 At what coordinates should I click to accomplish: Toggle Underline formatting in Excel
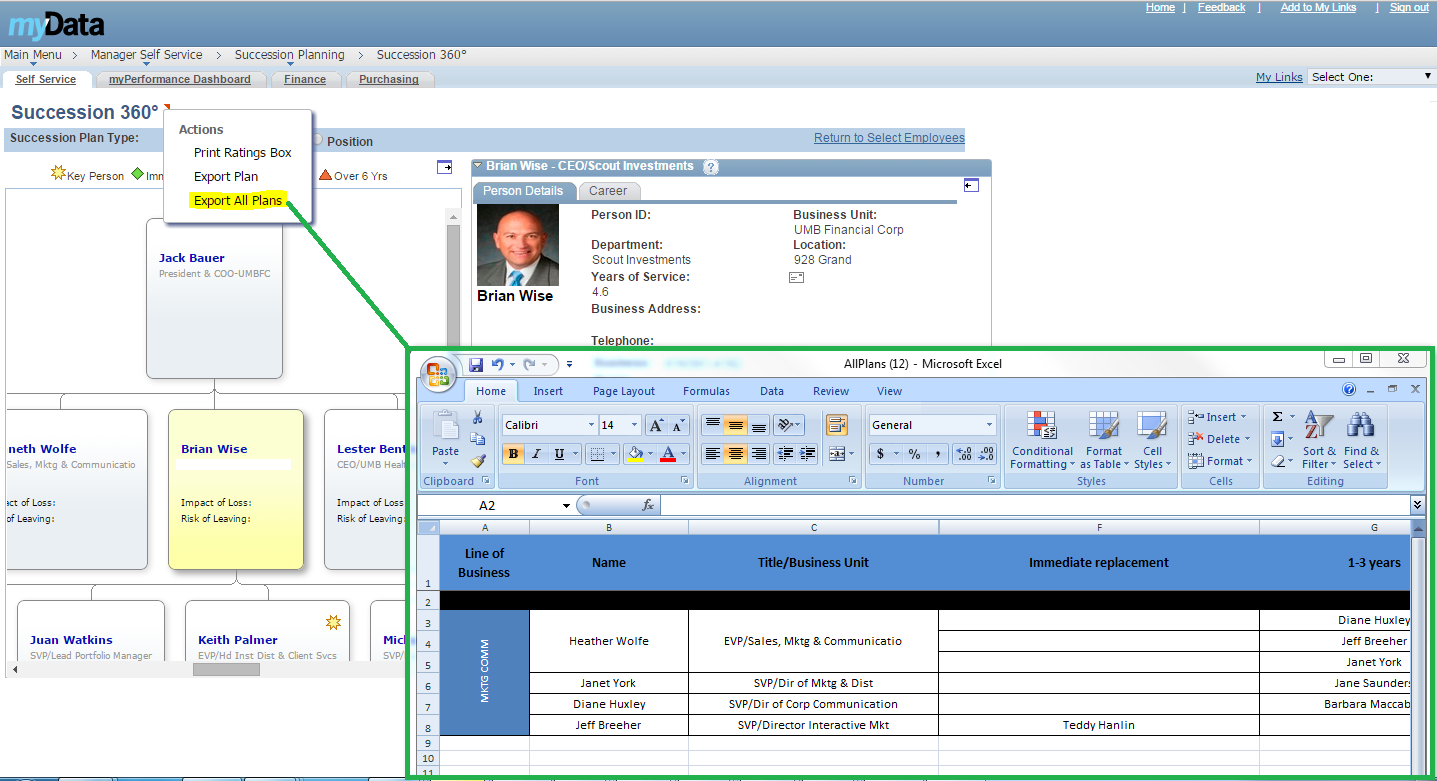pos(559,454)
